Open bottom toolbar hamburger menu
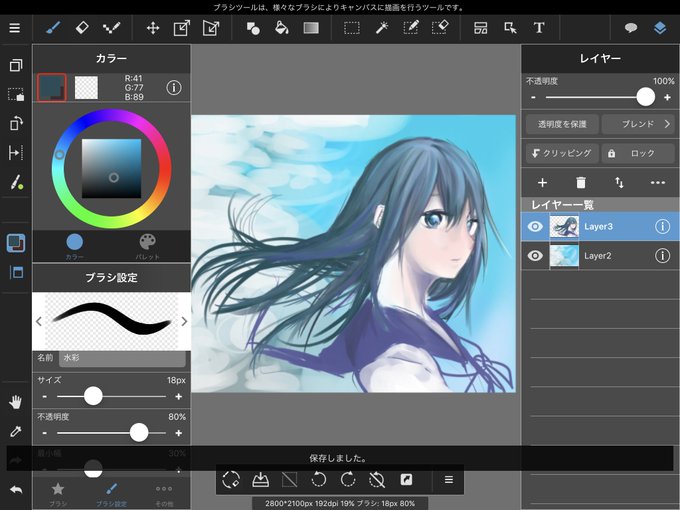 click(x=449, y=480)
